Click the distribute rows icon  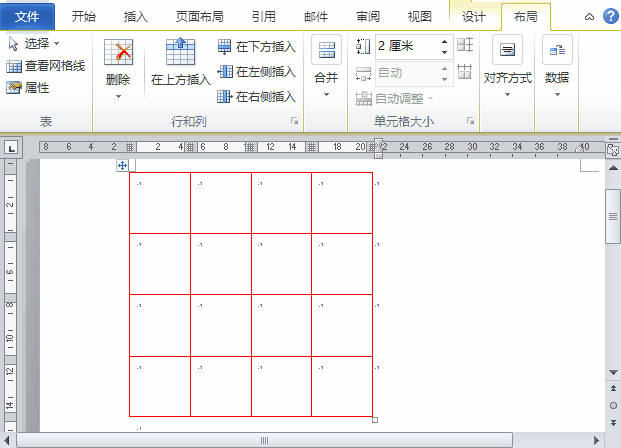click(x=465, y=45)
